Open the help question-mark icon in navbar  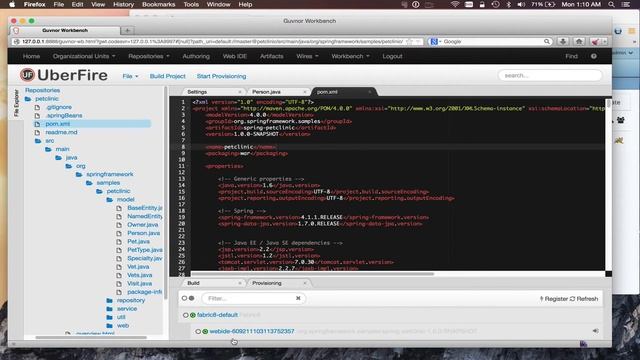[x=593, y=56]
